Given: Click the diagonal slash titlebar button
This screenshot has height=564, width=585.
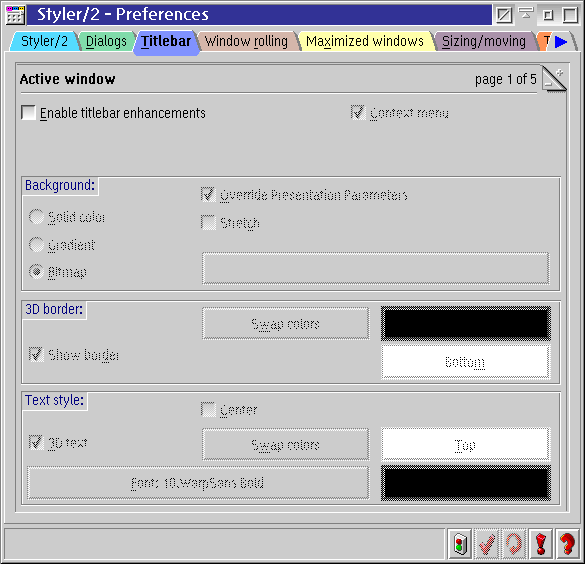Looking at the screenshot, I should [x=504, y=15].
